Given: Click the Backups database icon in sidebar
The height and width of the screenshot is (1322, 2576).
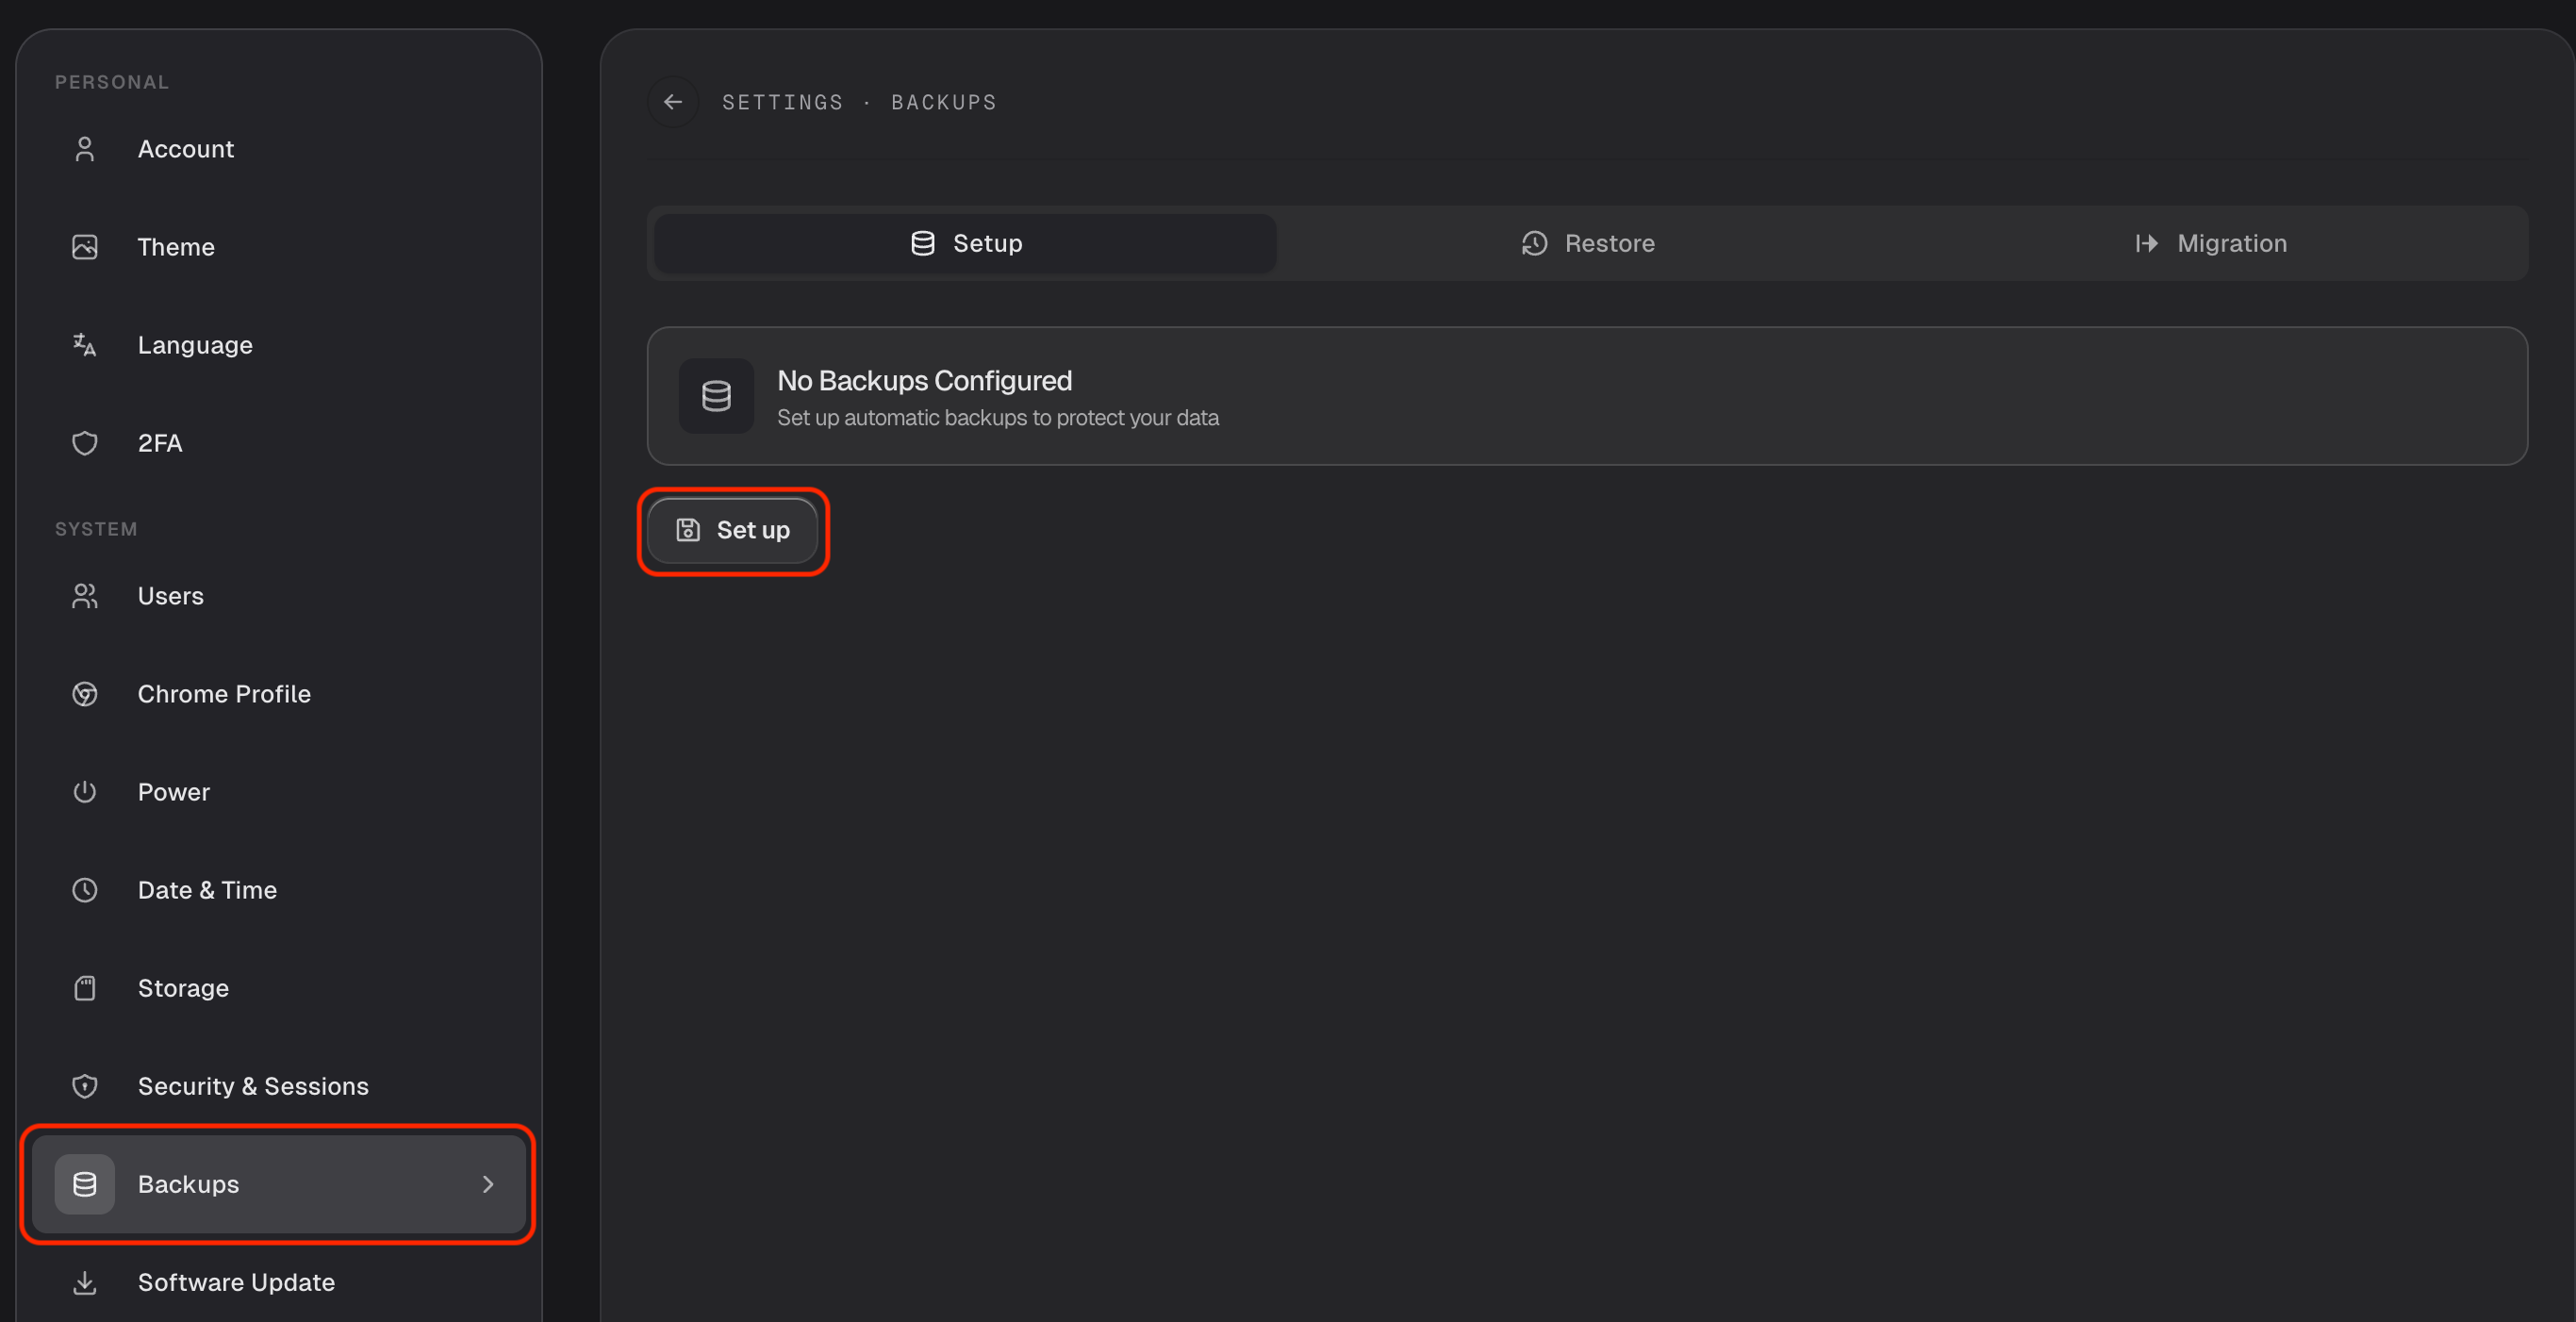Looking at the screenshot, I should click(85, 1184).
